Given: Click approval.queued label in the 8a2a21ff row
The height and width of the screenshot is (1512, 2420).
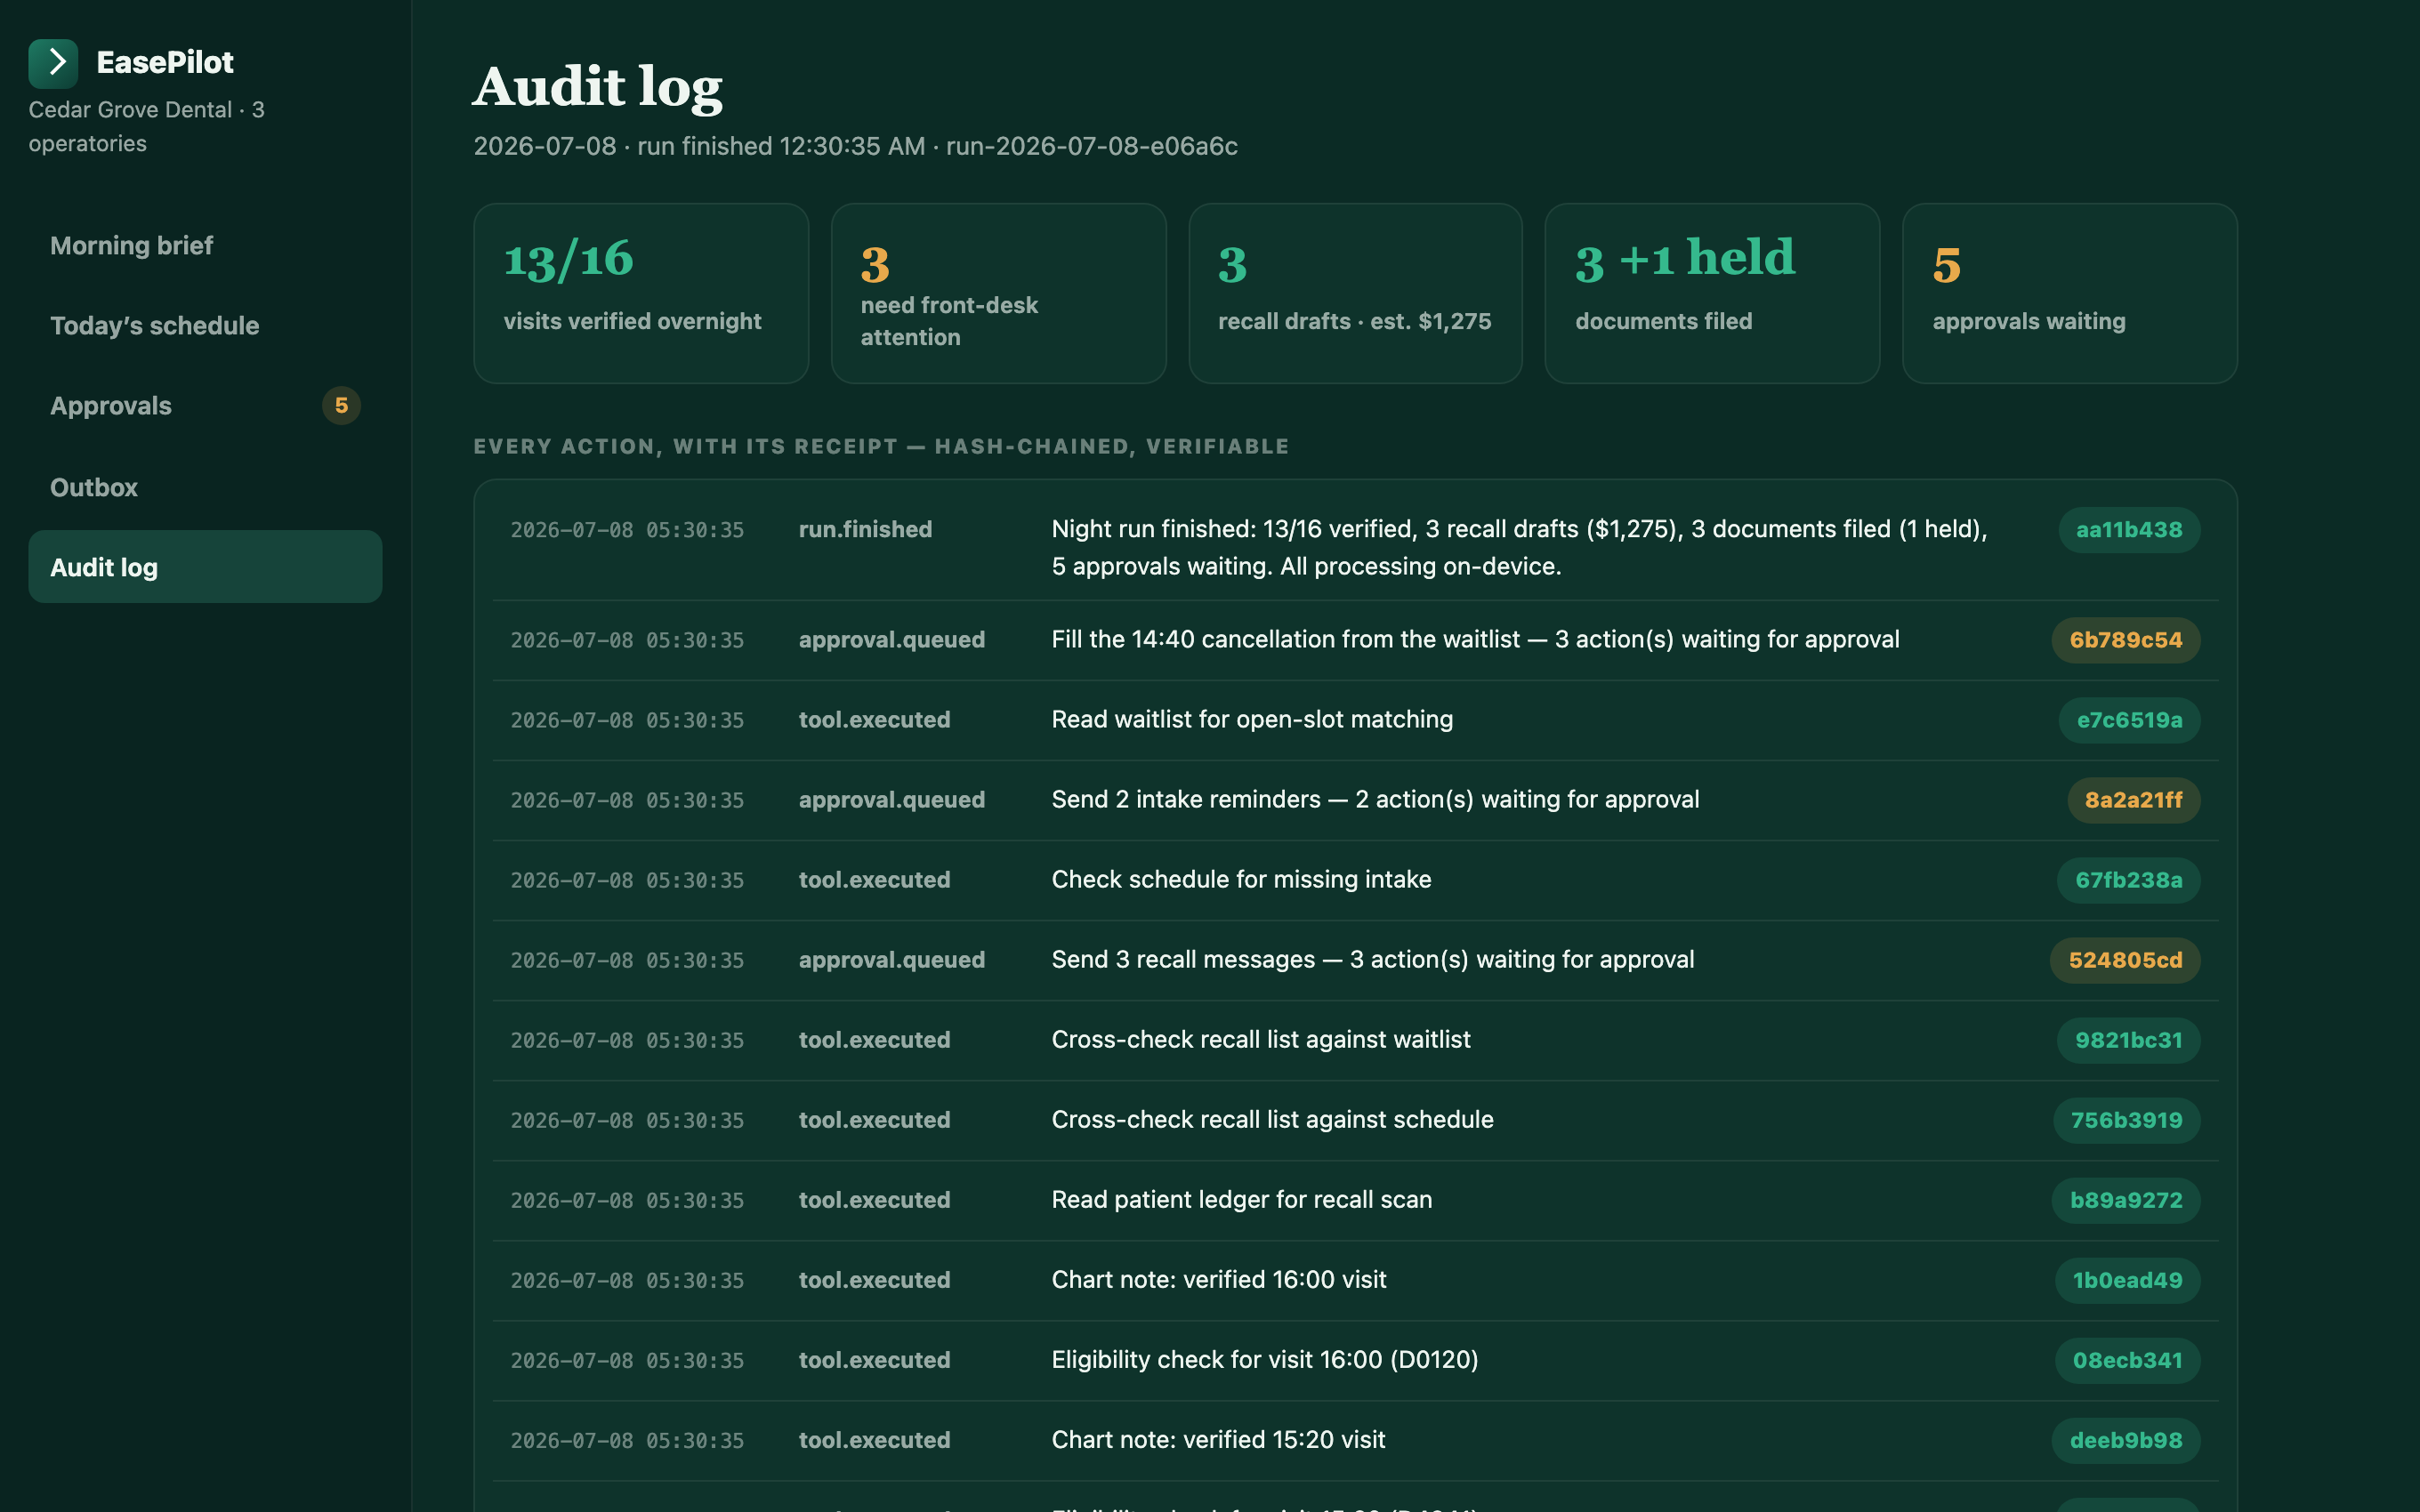Looking at the screenshot, I should point(891,799).
